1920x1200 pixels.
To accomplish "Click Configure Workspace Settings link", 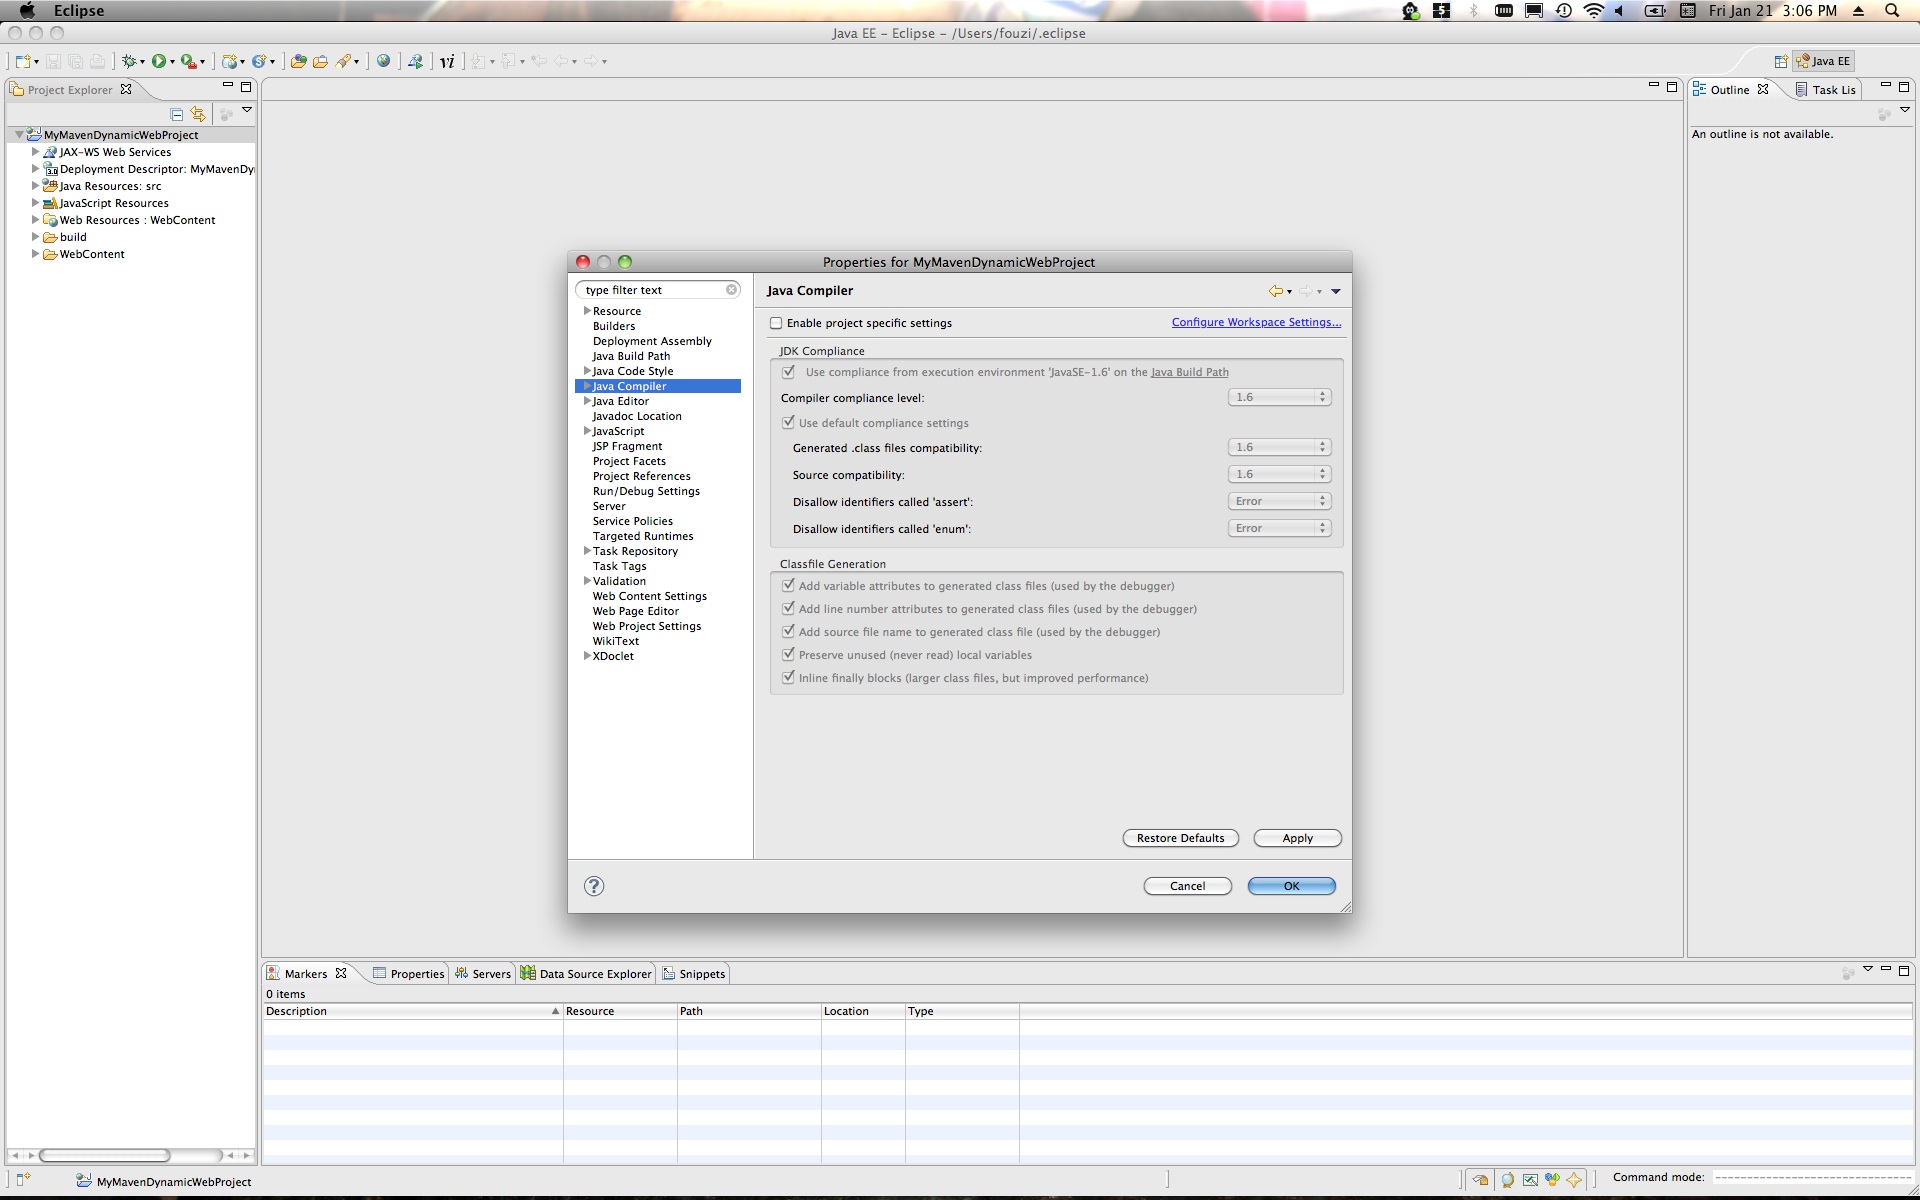I will [x=1256, y=322].
